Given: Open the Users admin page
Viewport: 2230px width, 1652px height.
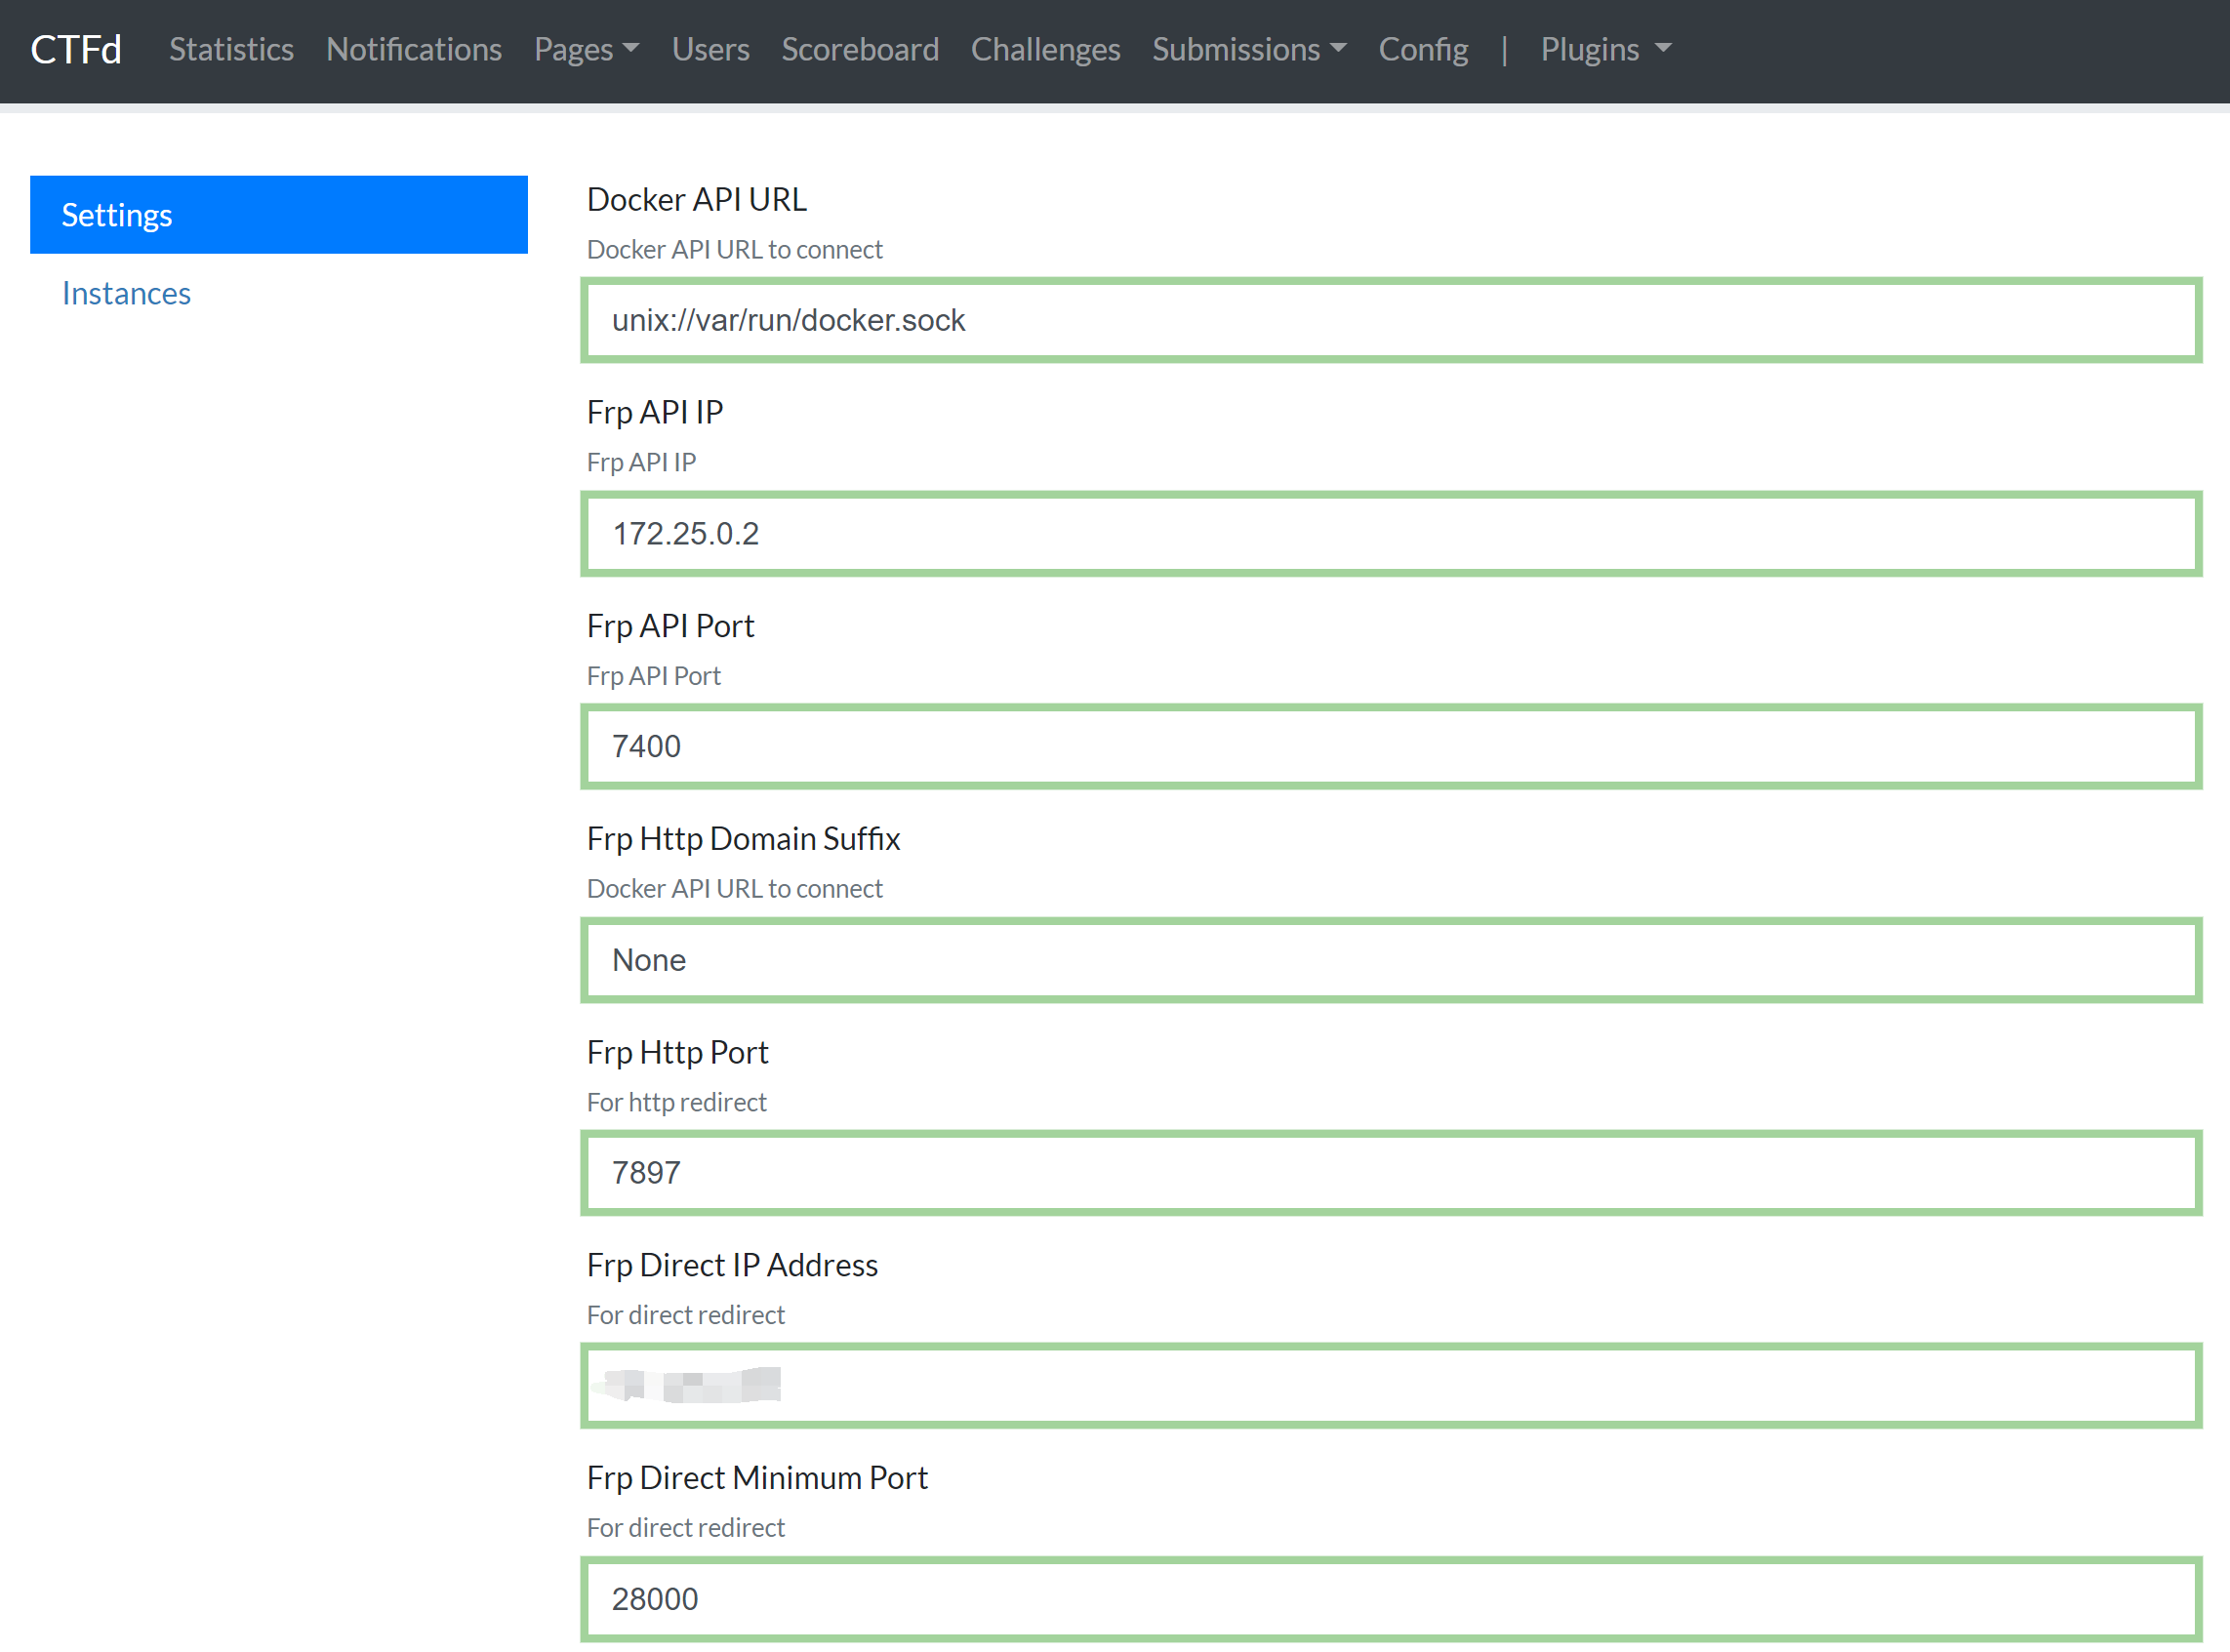Looking at the screenshot, I should pos(710,49).
